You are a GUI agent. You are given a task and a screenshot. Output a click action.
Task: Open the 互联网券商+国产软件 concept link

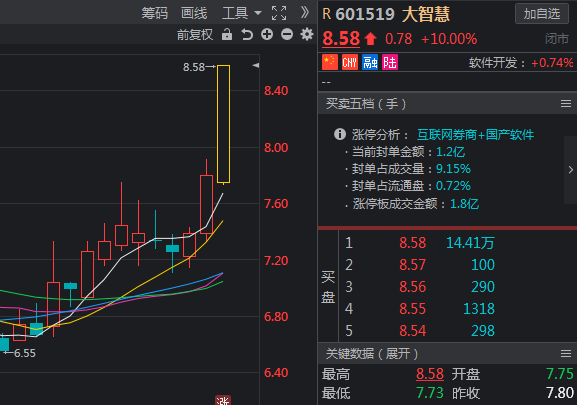(x=475, y=135)
